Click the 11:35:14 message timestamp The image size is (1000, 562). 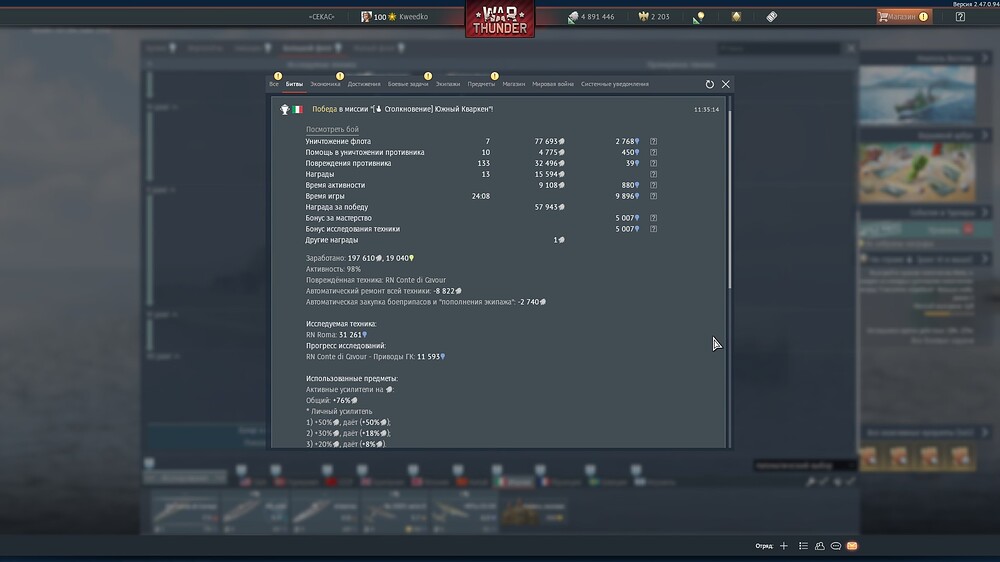coord(706,110)
